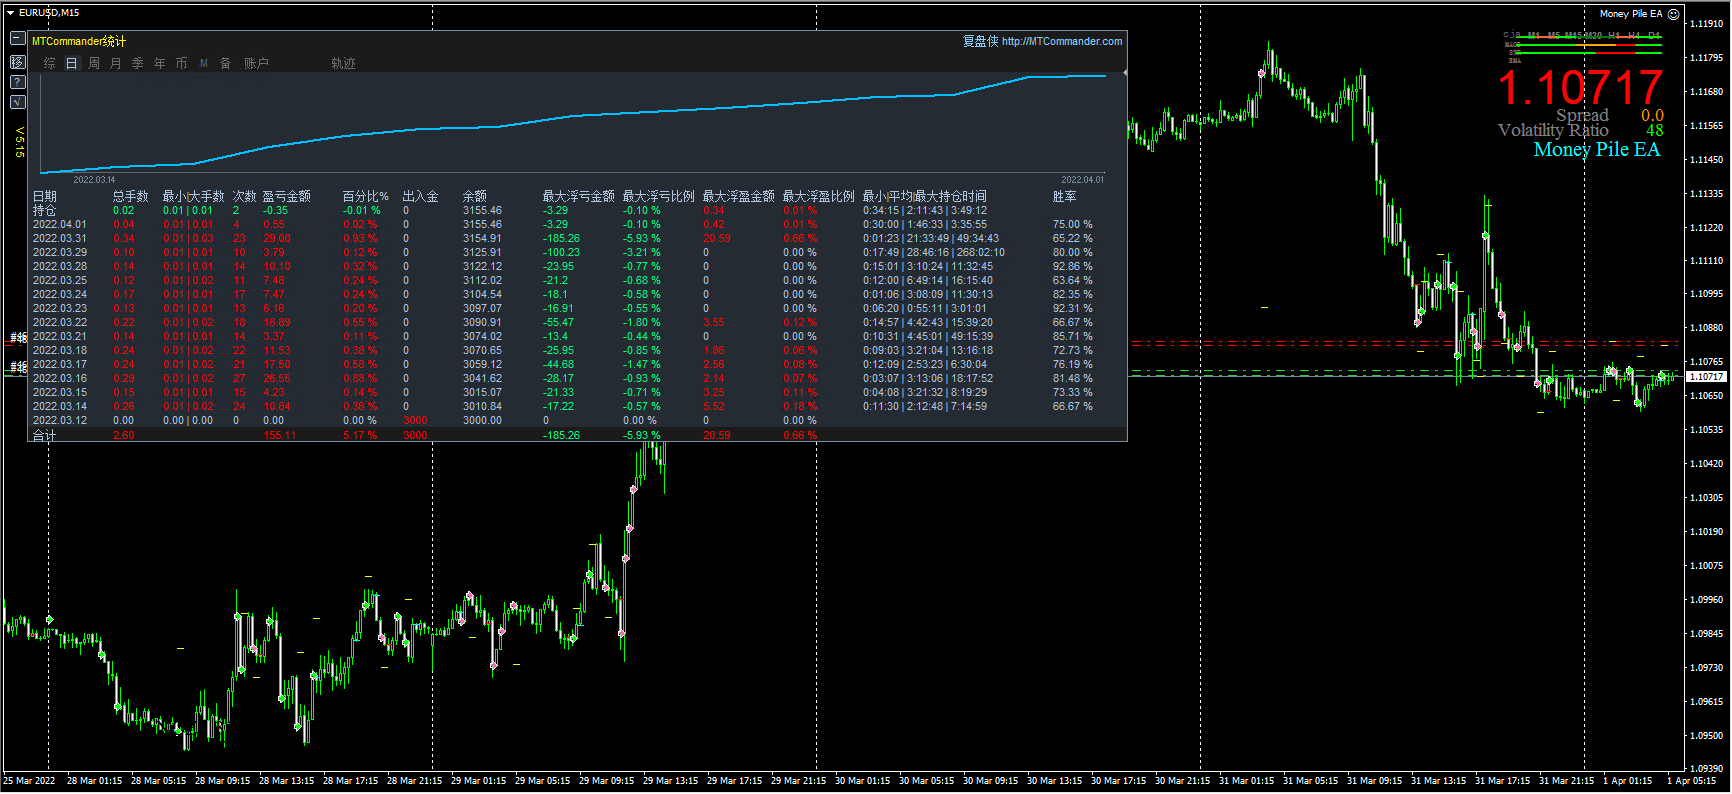Click the 最小|大手数 column header
Viewport: 1732px width, 794px height.
194,196
